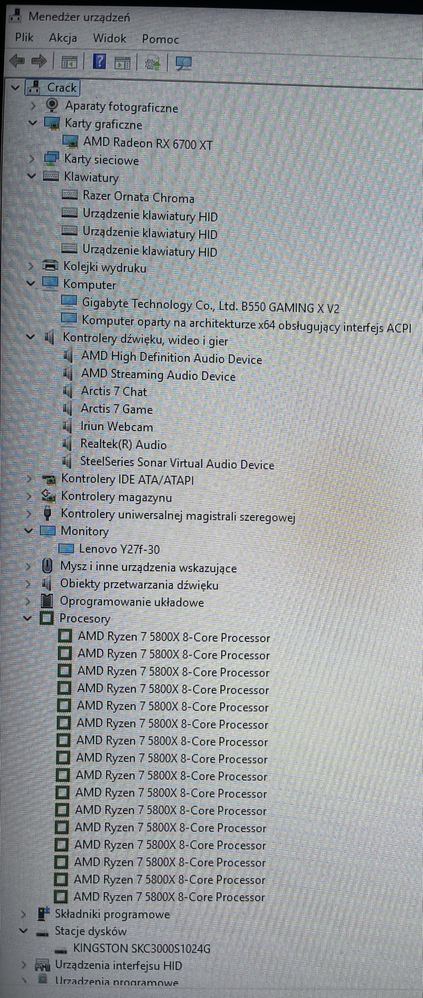The width and height of the screenshot is (423, 998).
Task: Click the monitor icon ending the toolbar
Action: [x=184, y=62]
